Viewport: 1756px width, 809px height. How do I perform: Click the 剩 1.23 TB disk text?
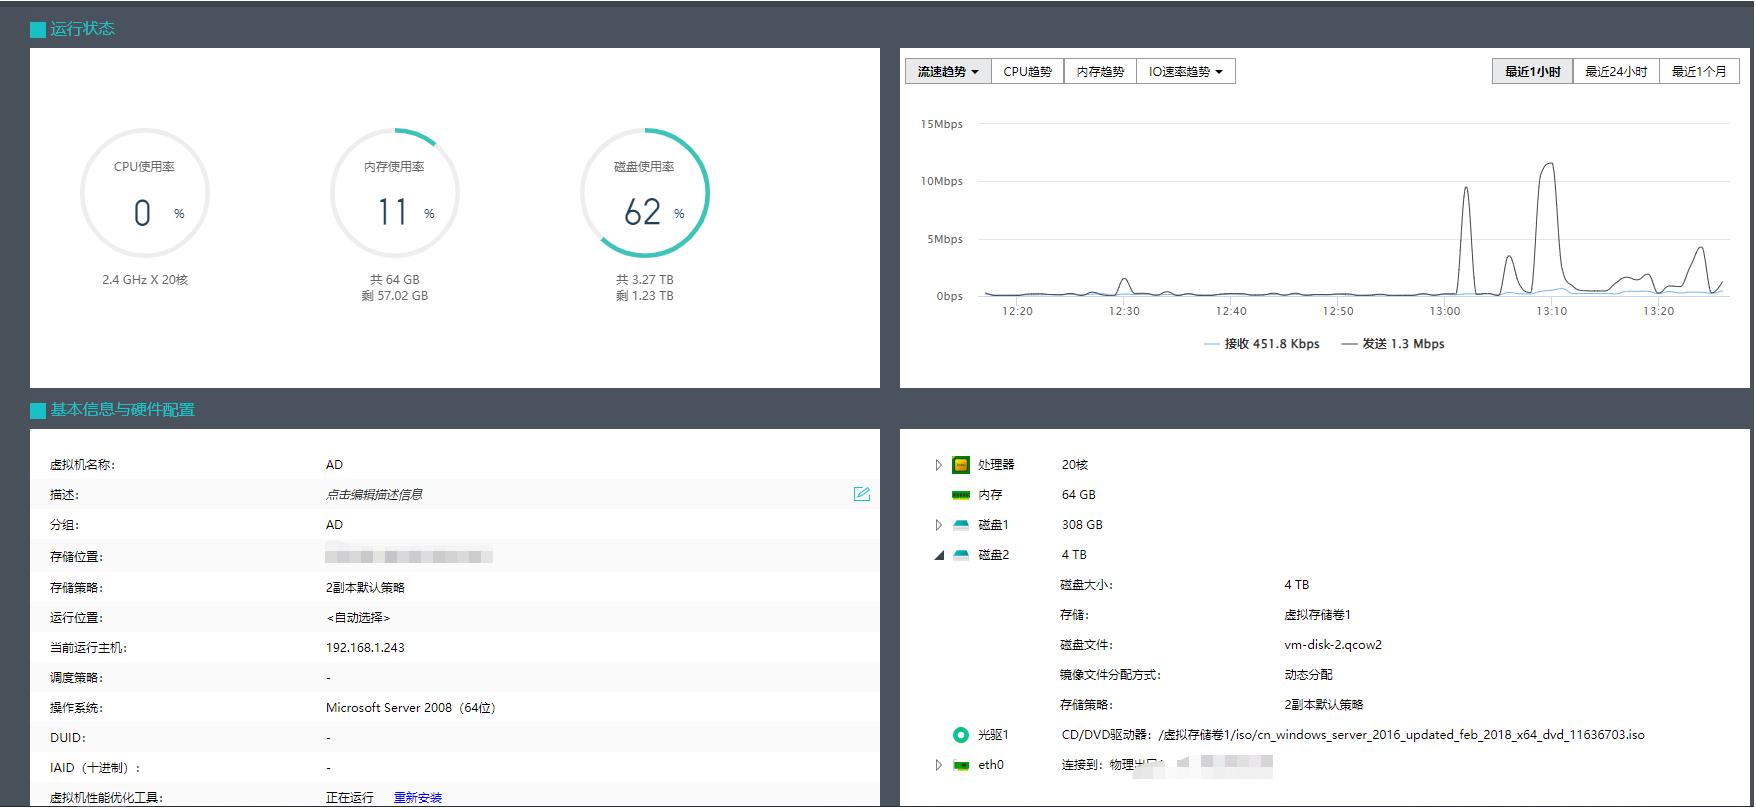point(645,296)
